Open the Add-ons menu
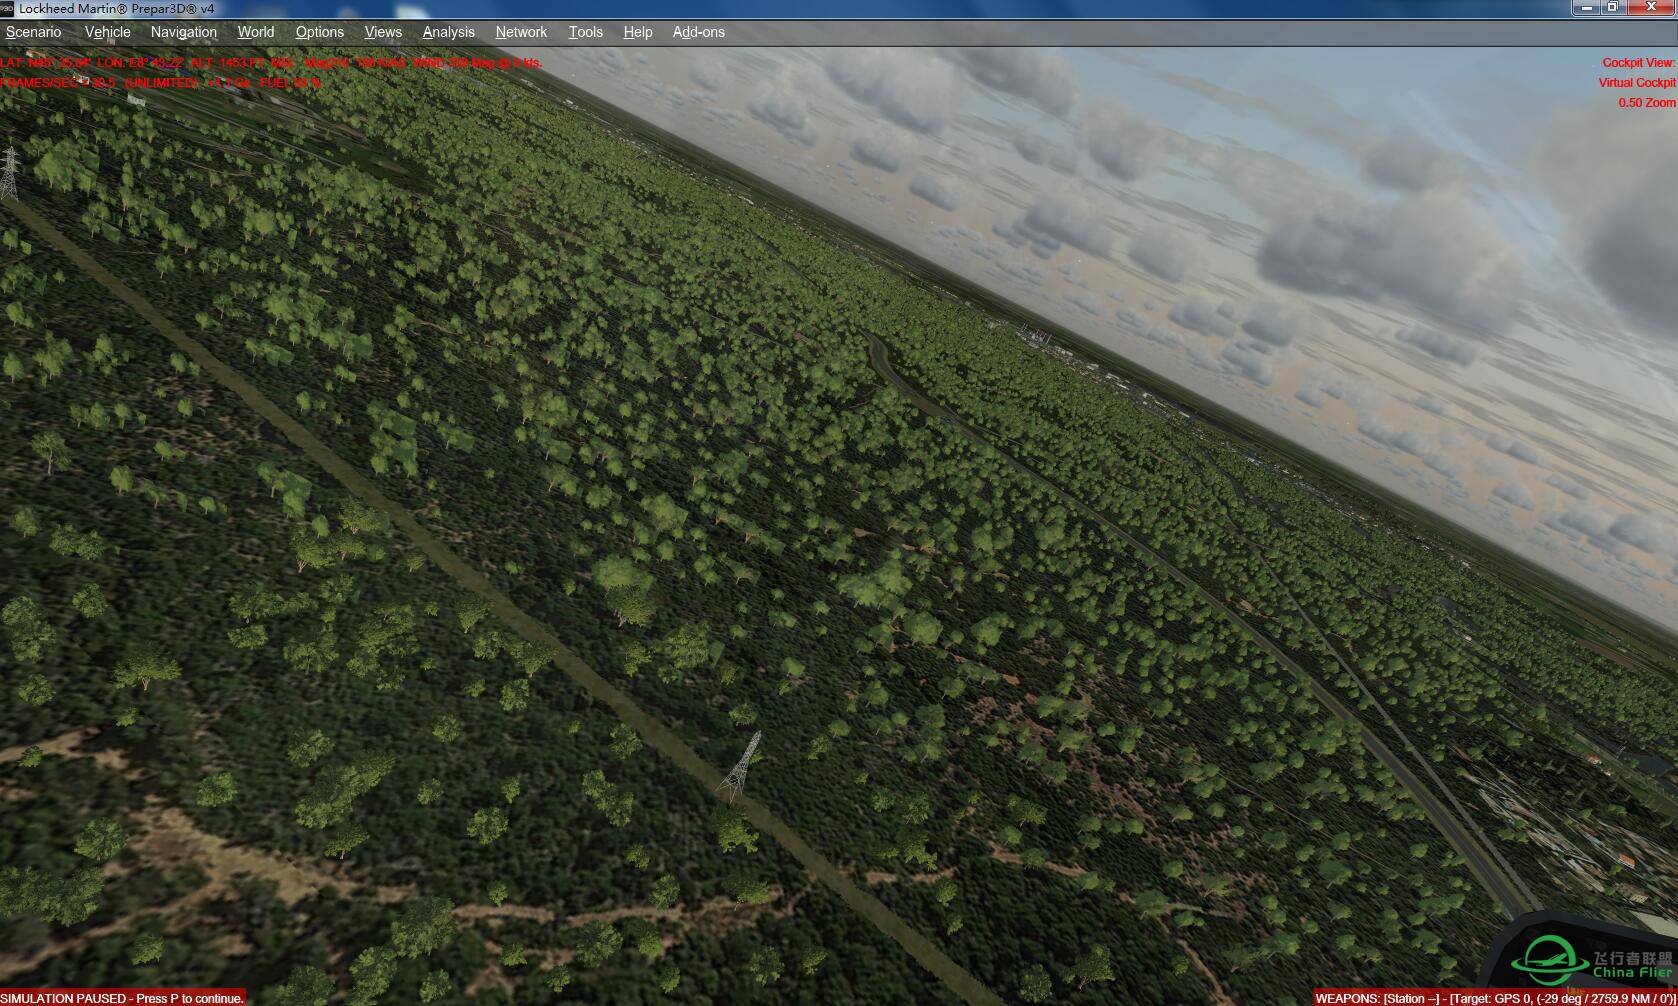 tap(698, 32)
